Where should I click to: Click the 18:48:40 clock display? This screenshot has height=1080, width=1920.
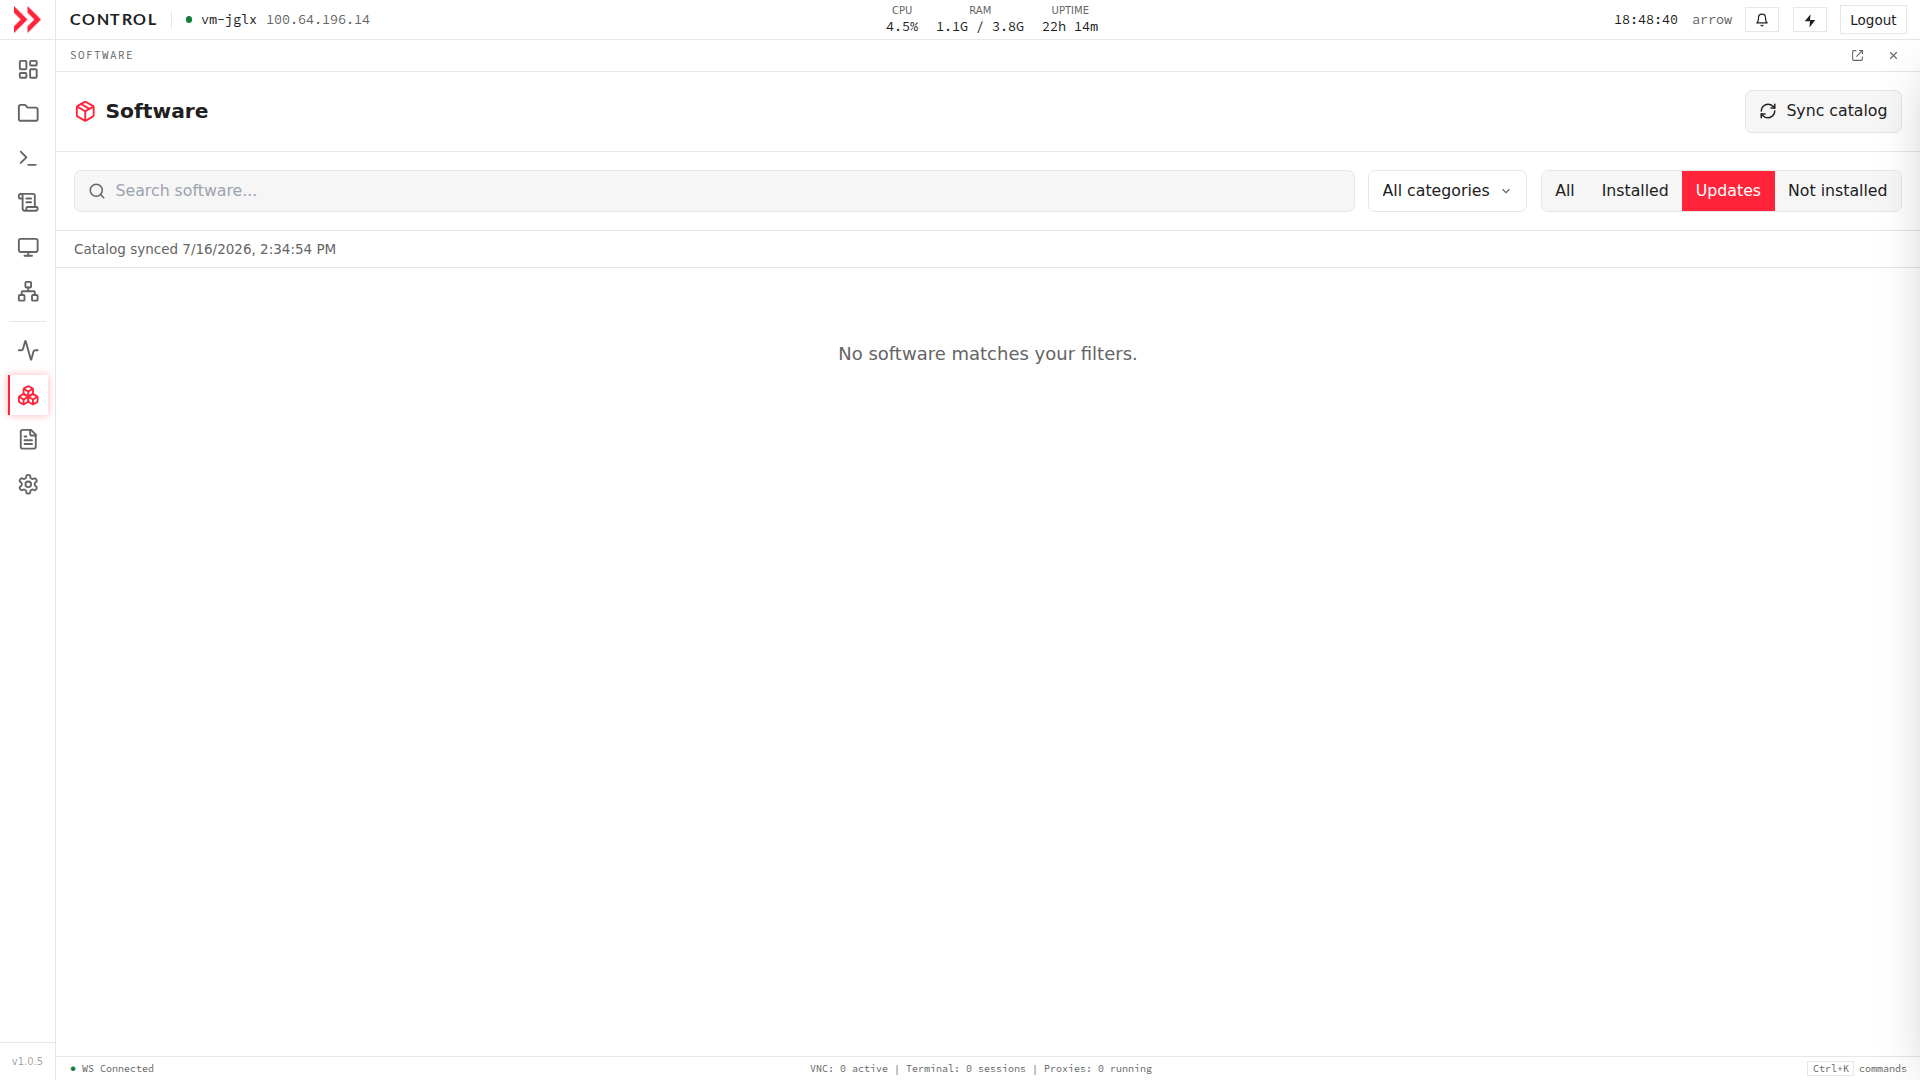coord(1646,20)
